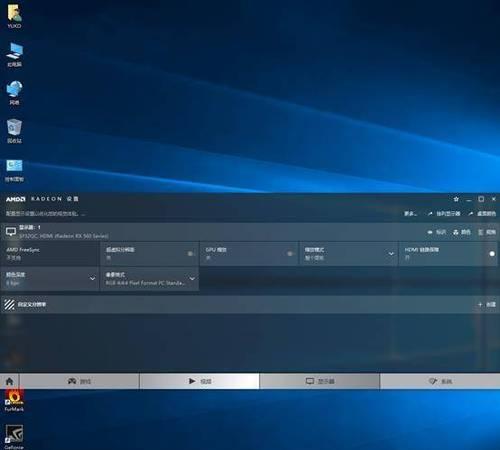Click the eye identify icon in display row
The height and width of the screenshot is (450, 500).
pos(430,232)
